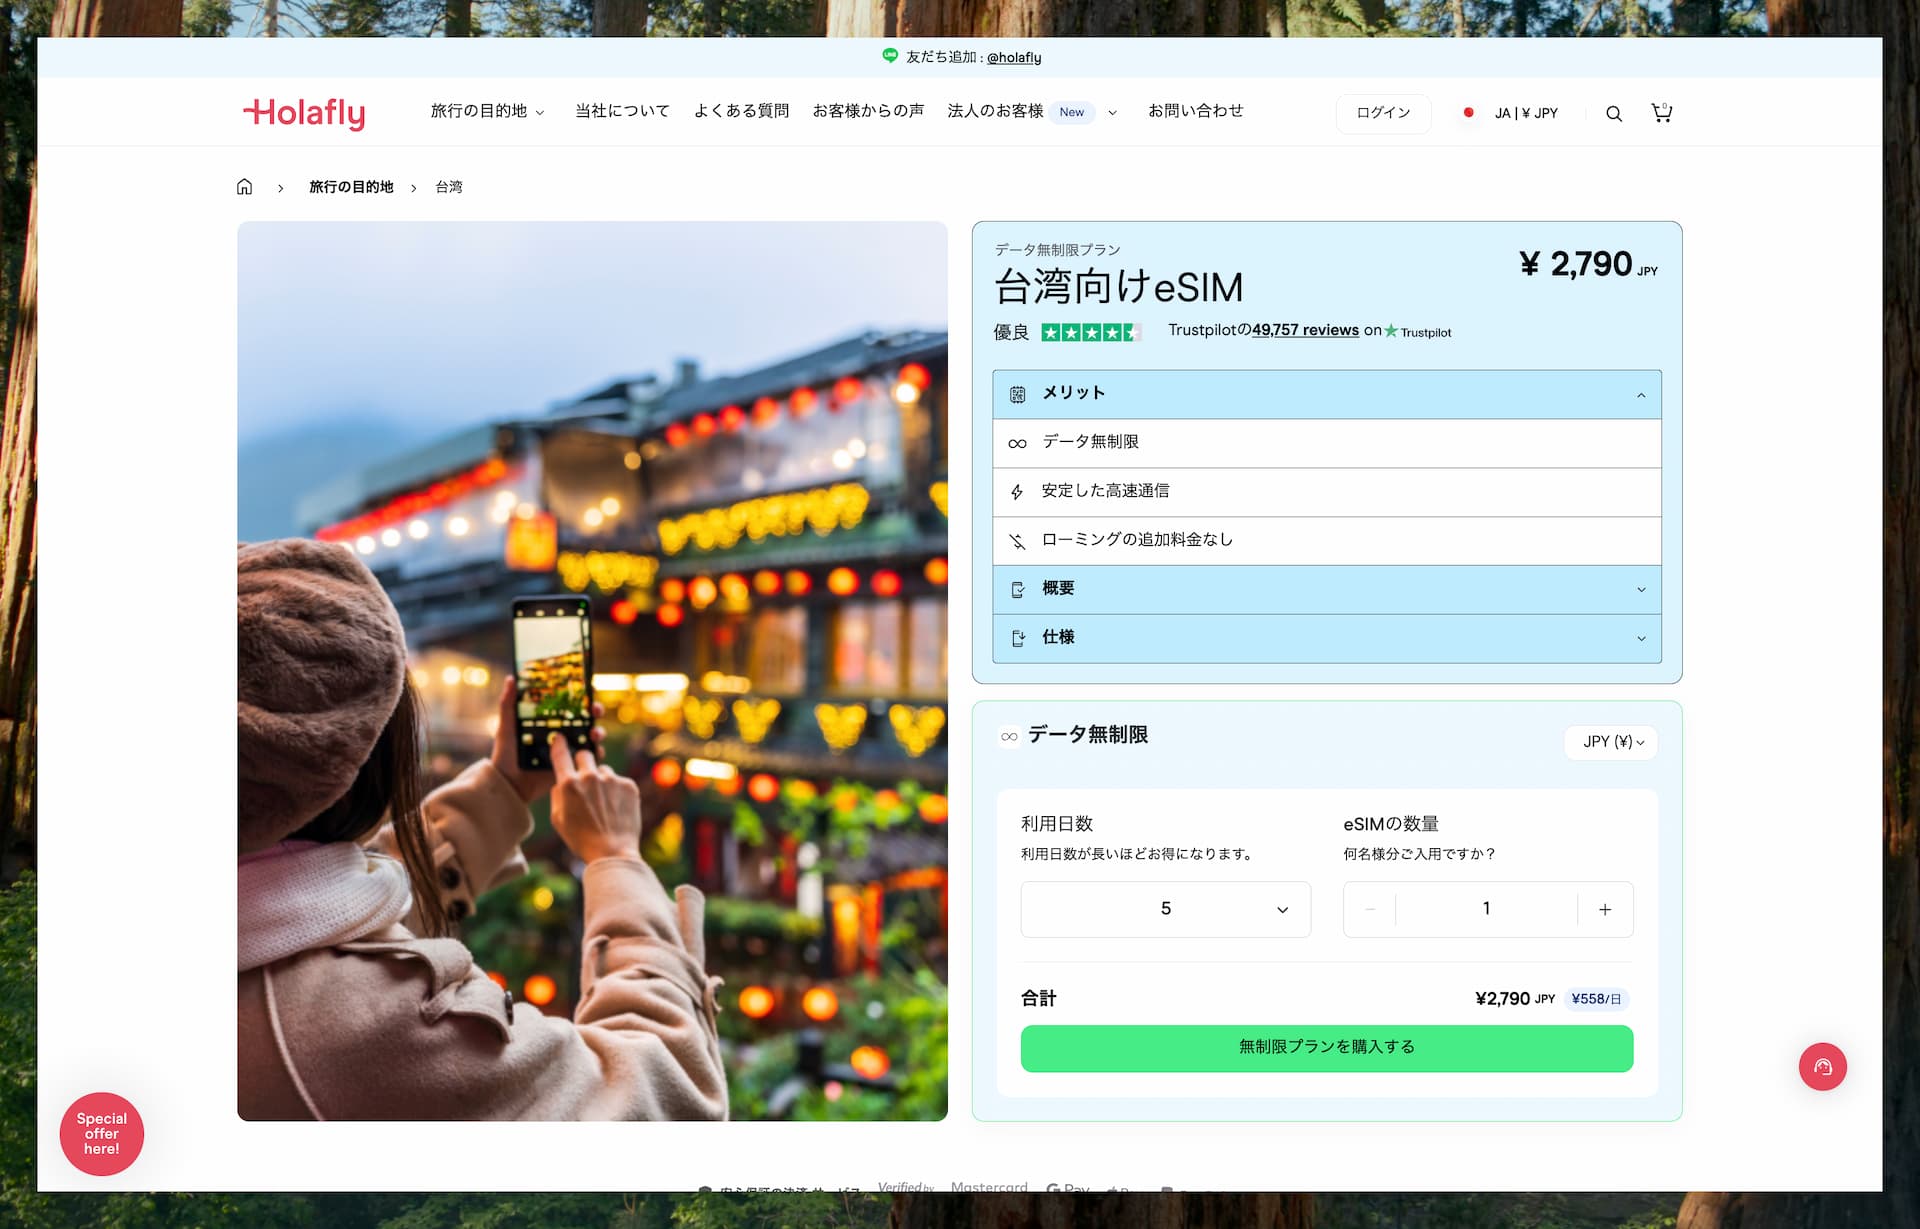
Task: Expand the 概要 (Overview) section
Action: [x=1325, y=588]
